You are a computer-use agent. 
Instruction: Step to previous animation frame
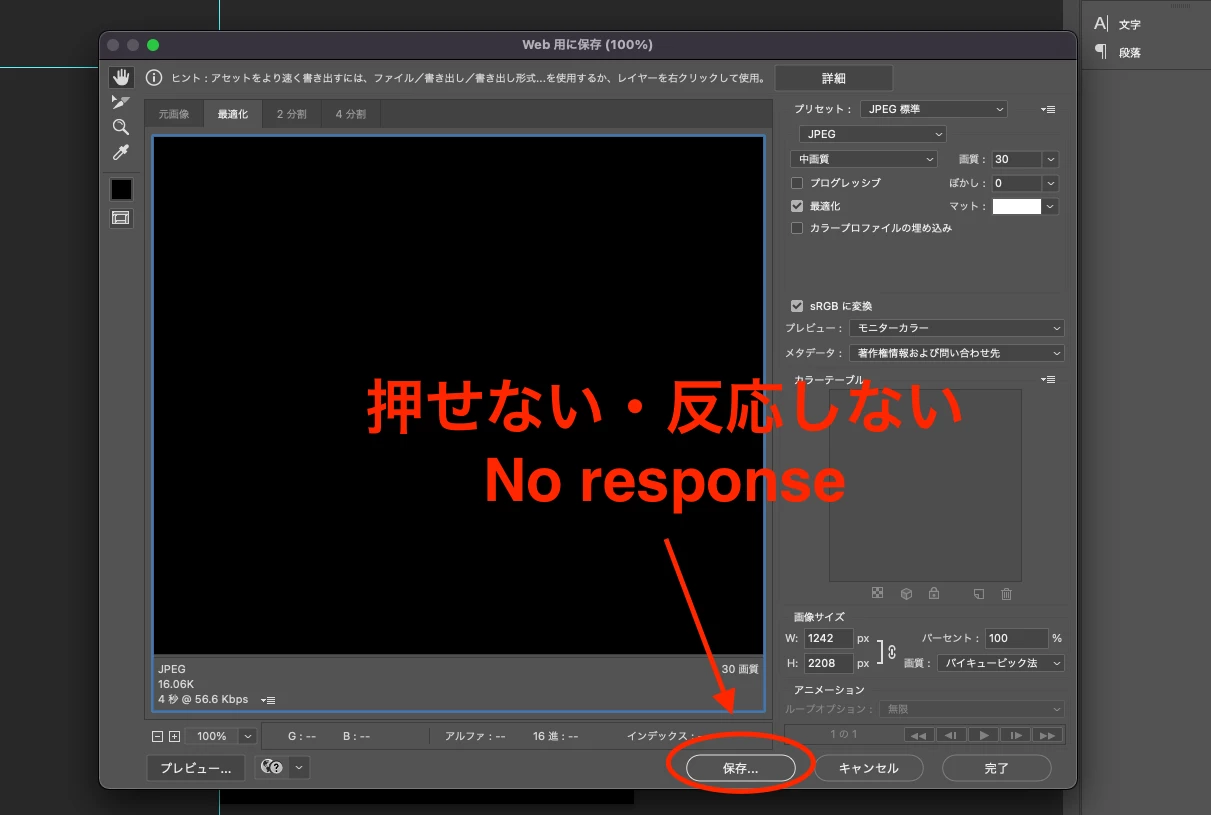coord(950,735)
